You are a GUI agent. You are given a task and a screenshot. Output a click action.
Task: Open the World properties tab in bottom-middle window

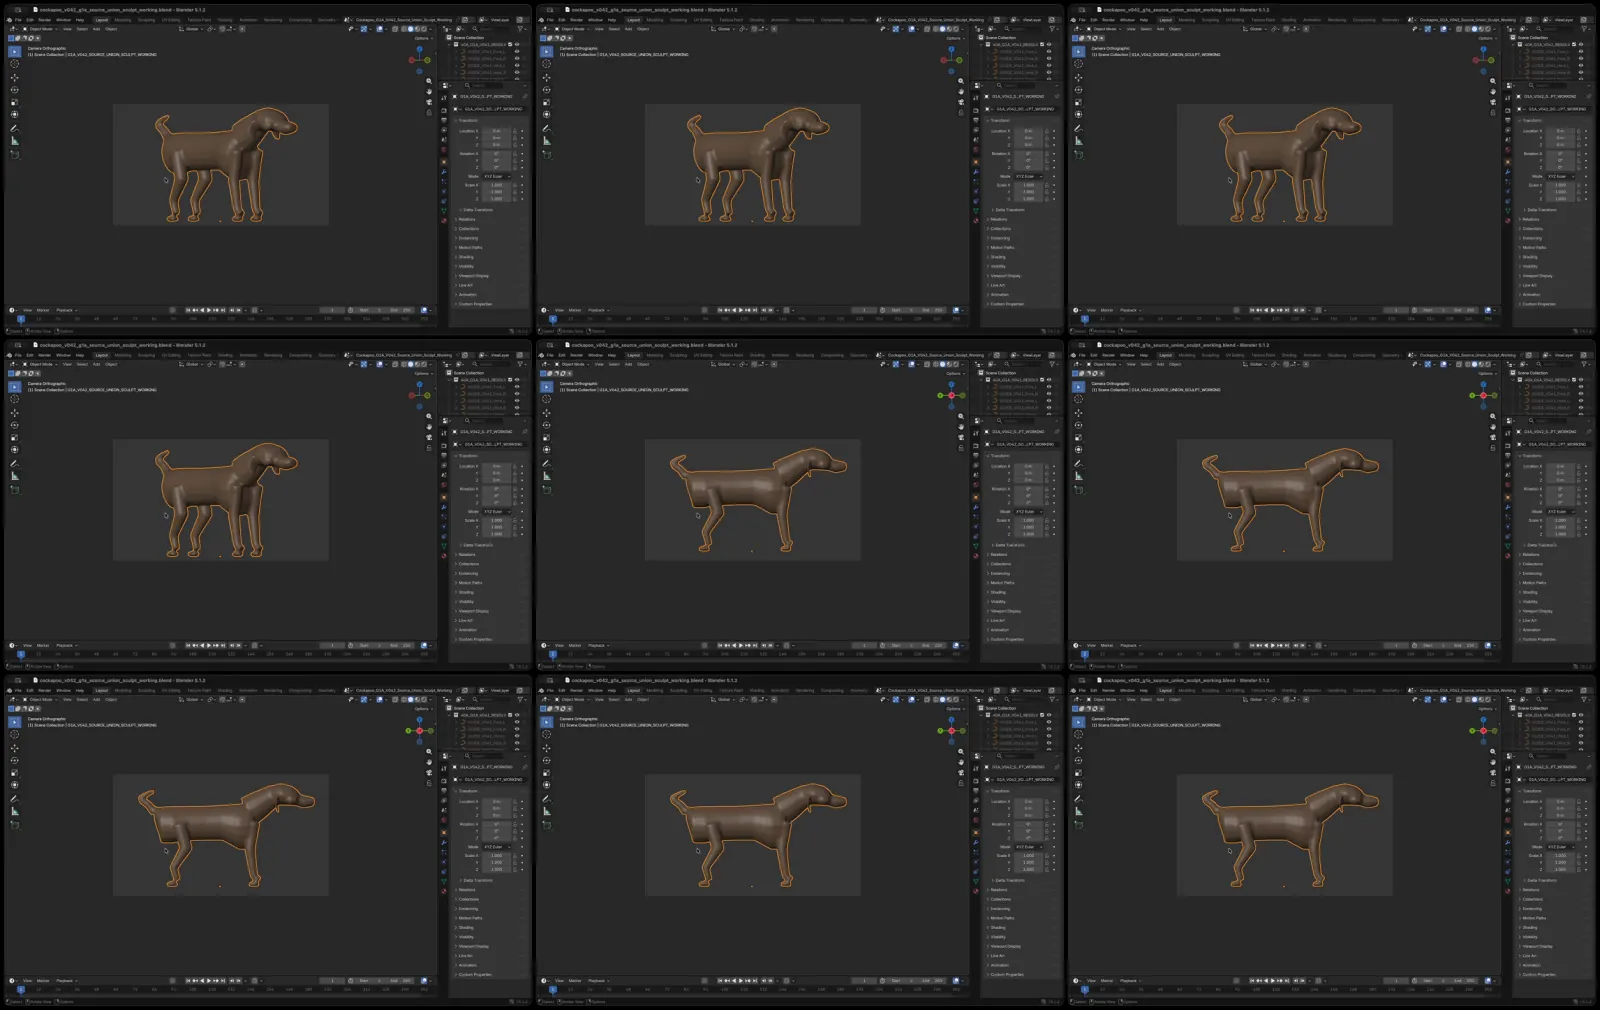pyautogui.click(x=976, y=820)
